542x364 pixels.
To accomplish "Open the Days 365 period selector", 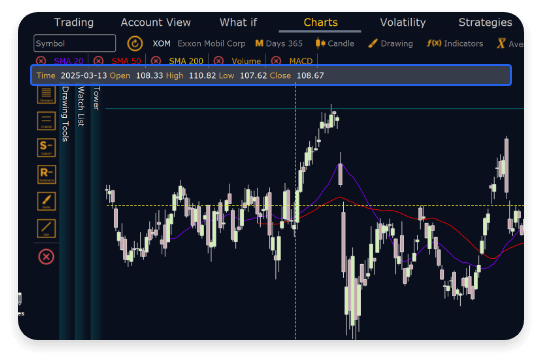I will 279,44.
